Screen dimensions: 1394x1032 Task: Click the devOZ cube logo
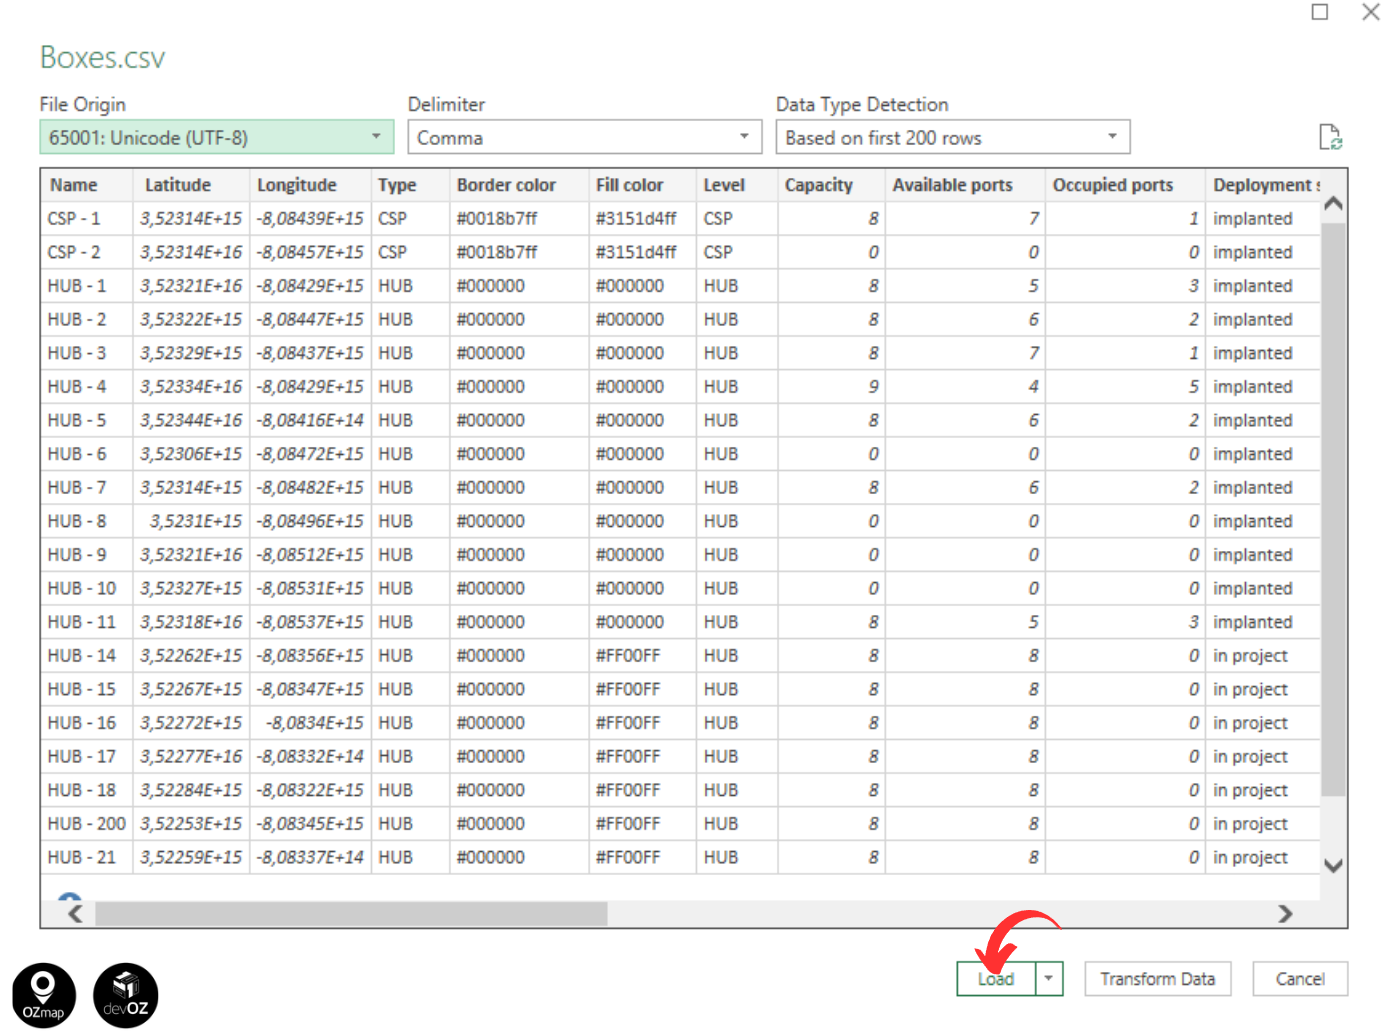point(125,993)
